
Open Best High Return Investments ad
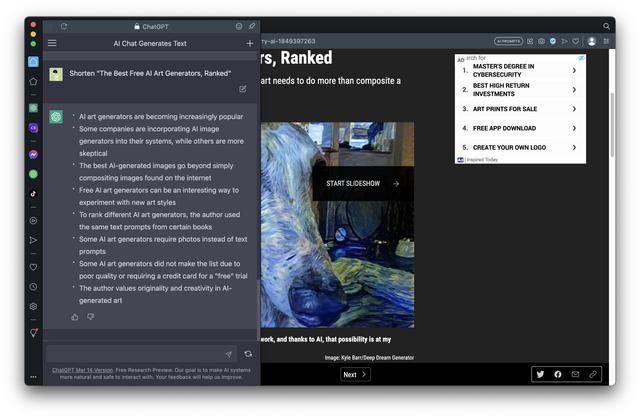[520, 89]
